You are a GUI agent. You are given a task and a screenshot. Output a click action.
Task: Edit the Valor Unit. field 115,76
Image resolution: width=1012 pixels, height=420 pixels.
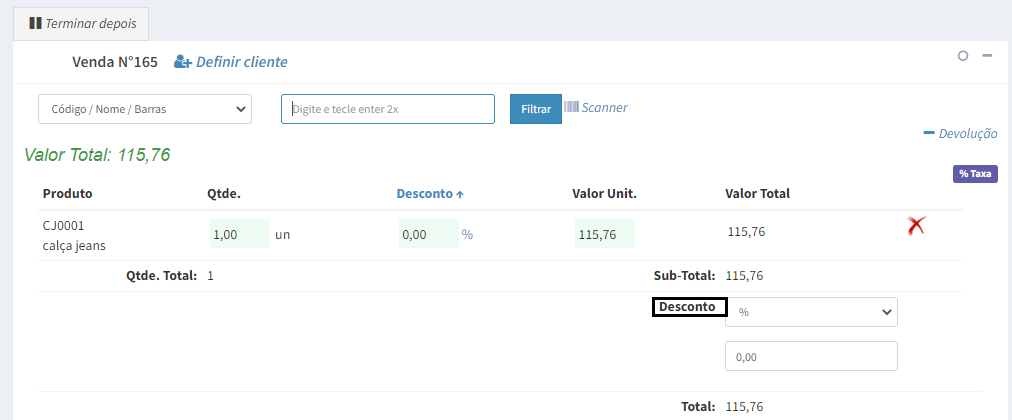(x=604, y=234)
